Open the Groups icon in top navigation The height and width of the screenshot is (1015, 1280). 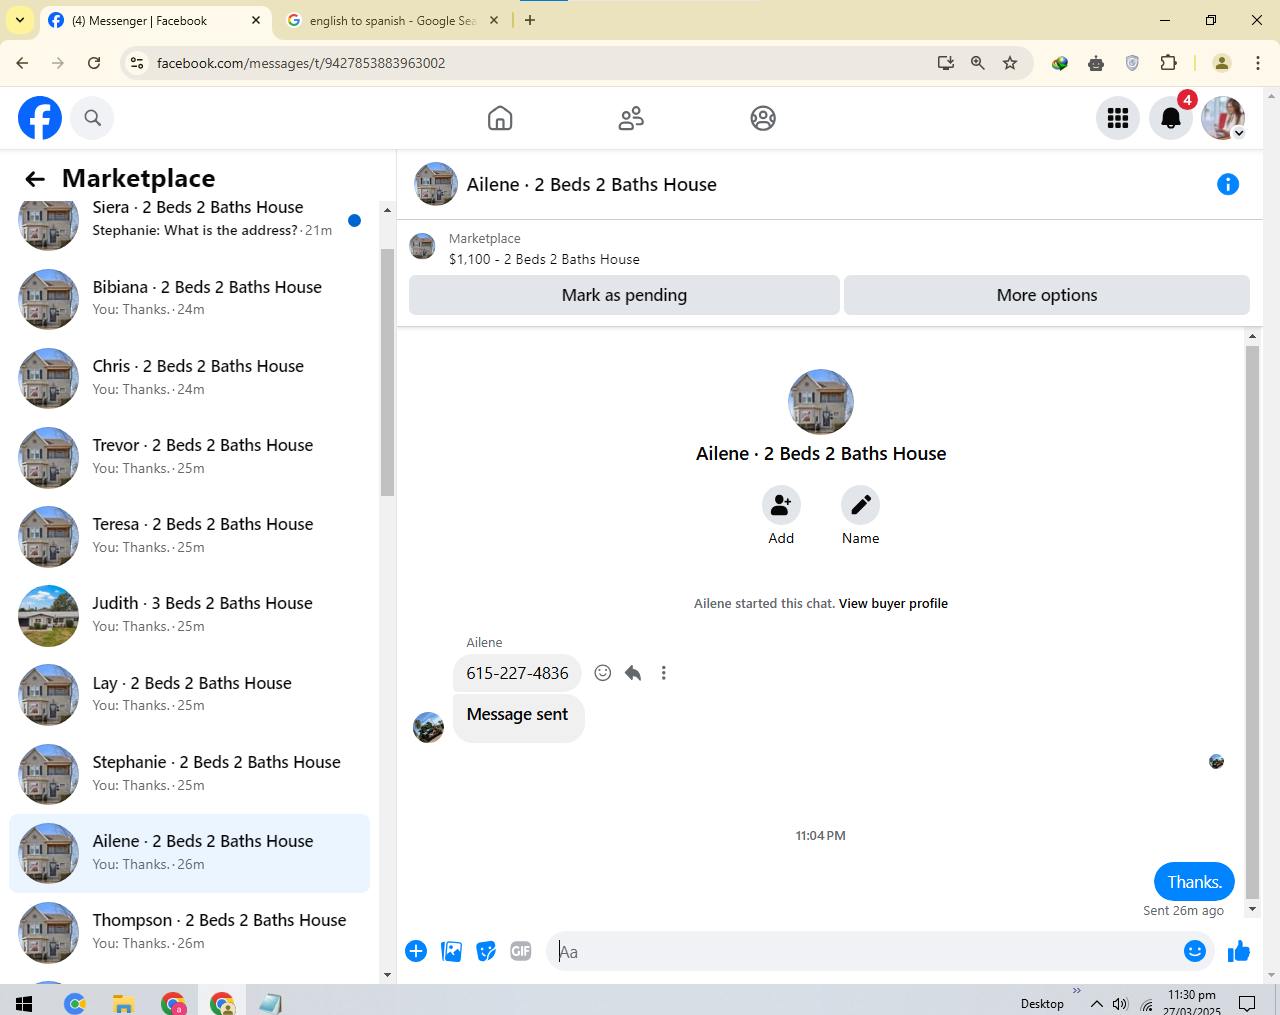click(x=763, y=118)
